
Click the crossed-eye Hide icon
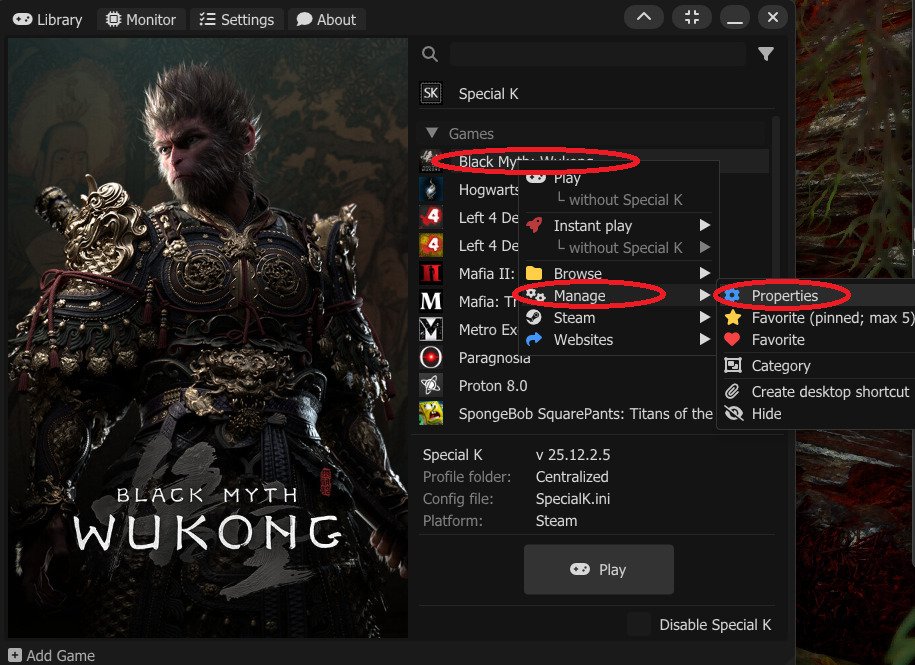(734, 413)
